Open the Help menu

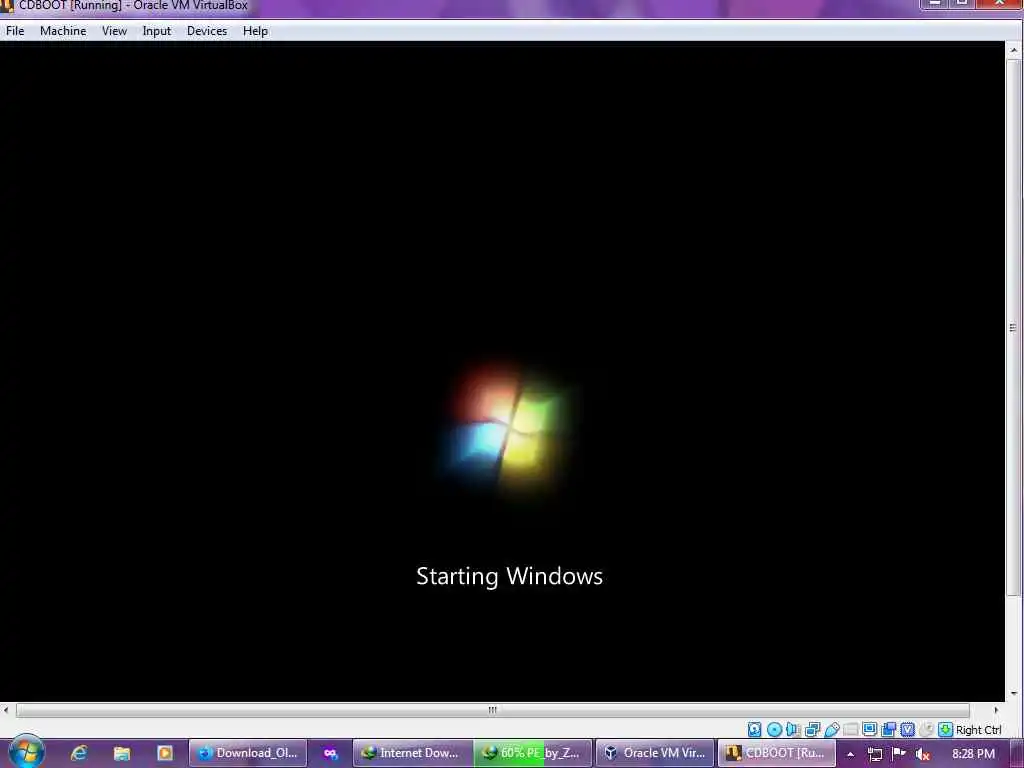tap(255, 31)
